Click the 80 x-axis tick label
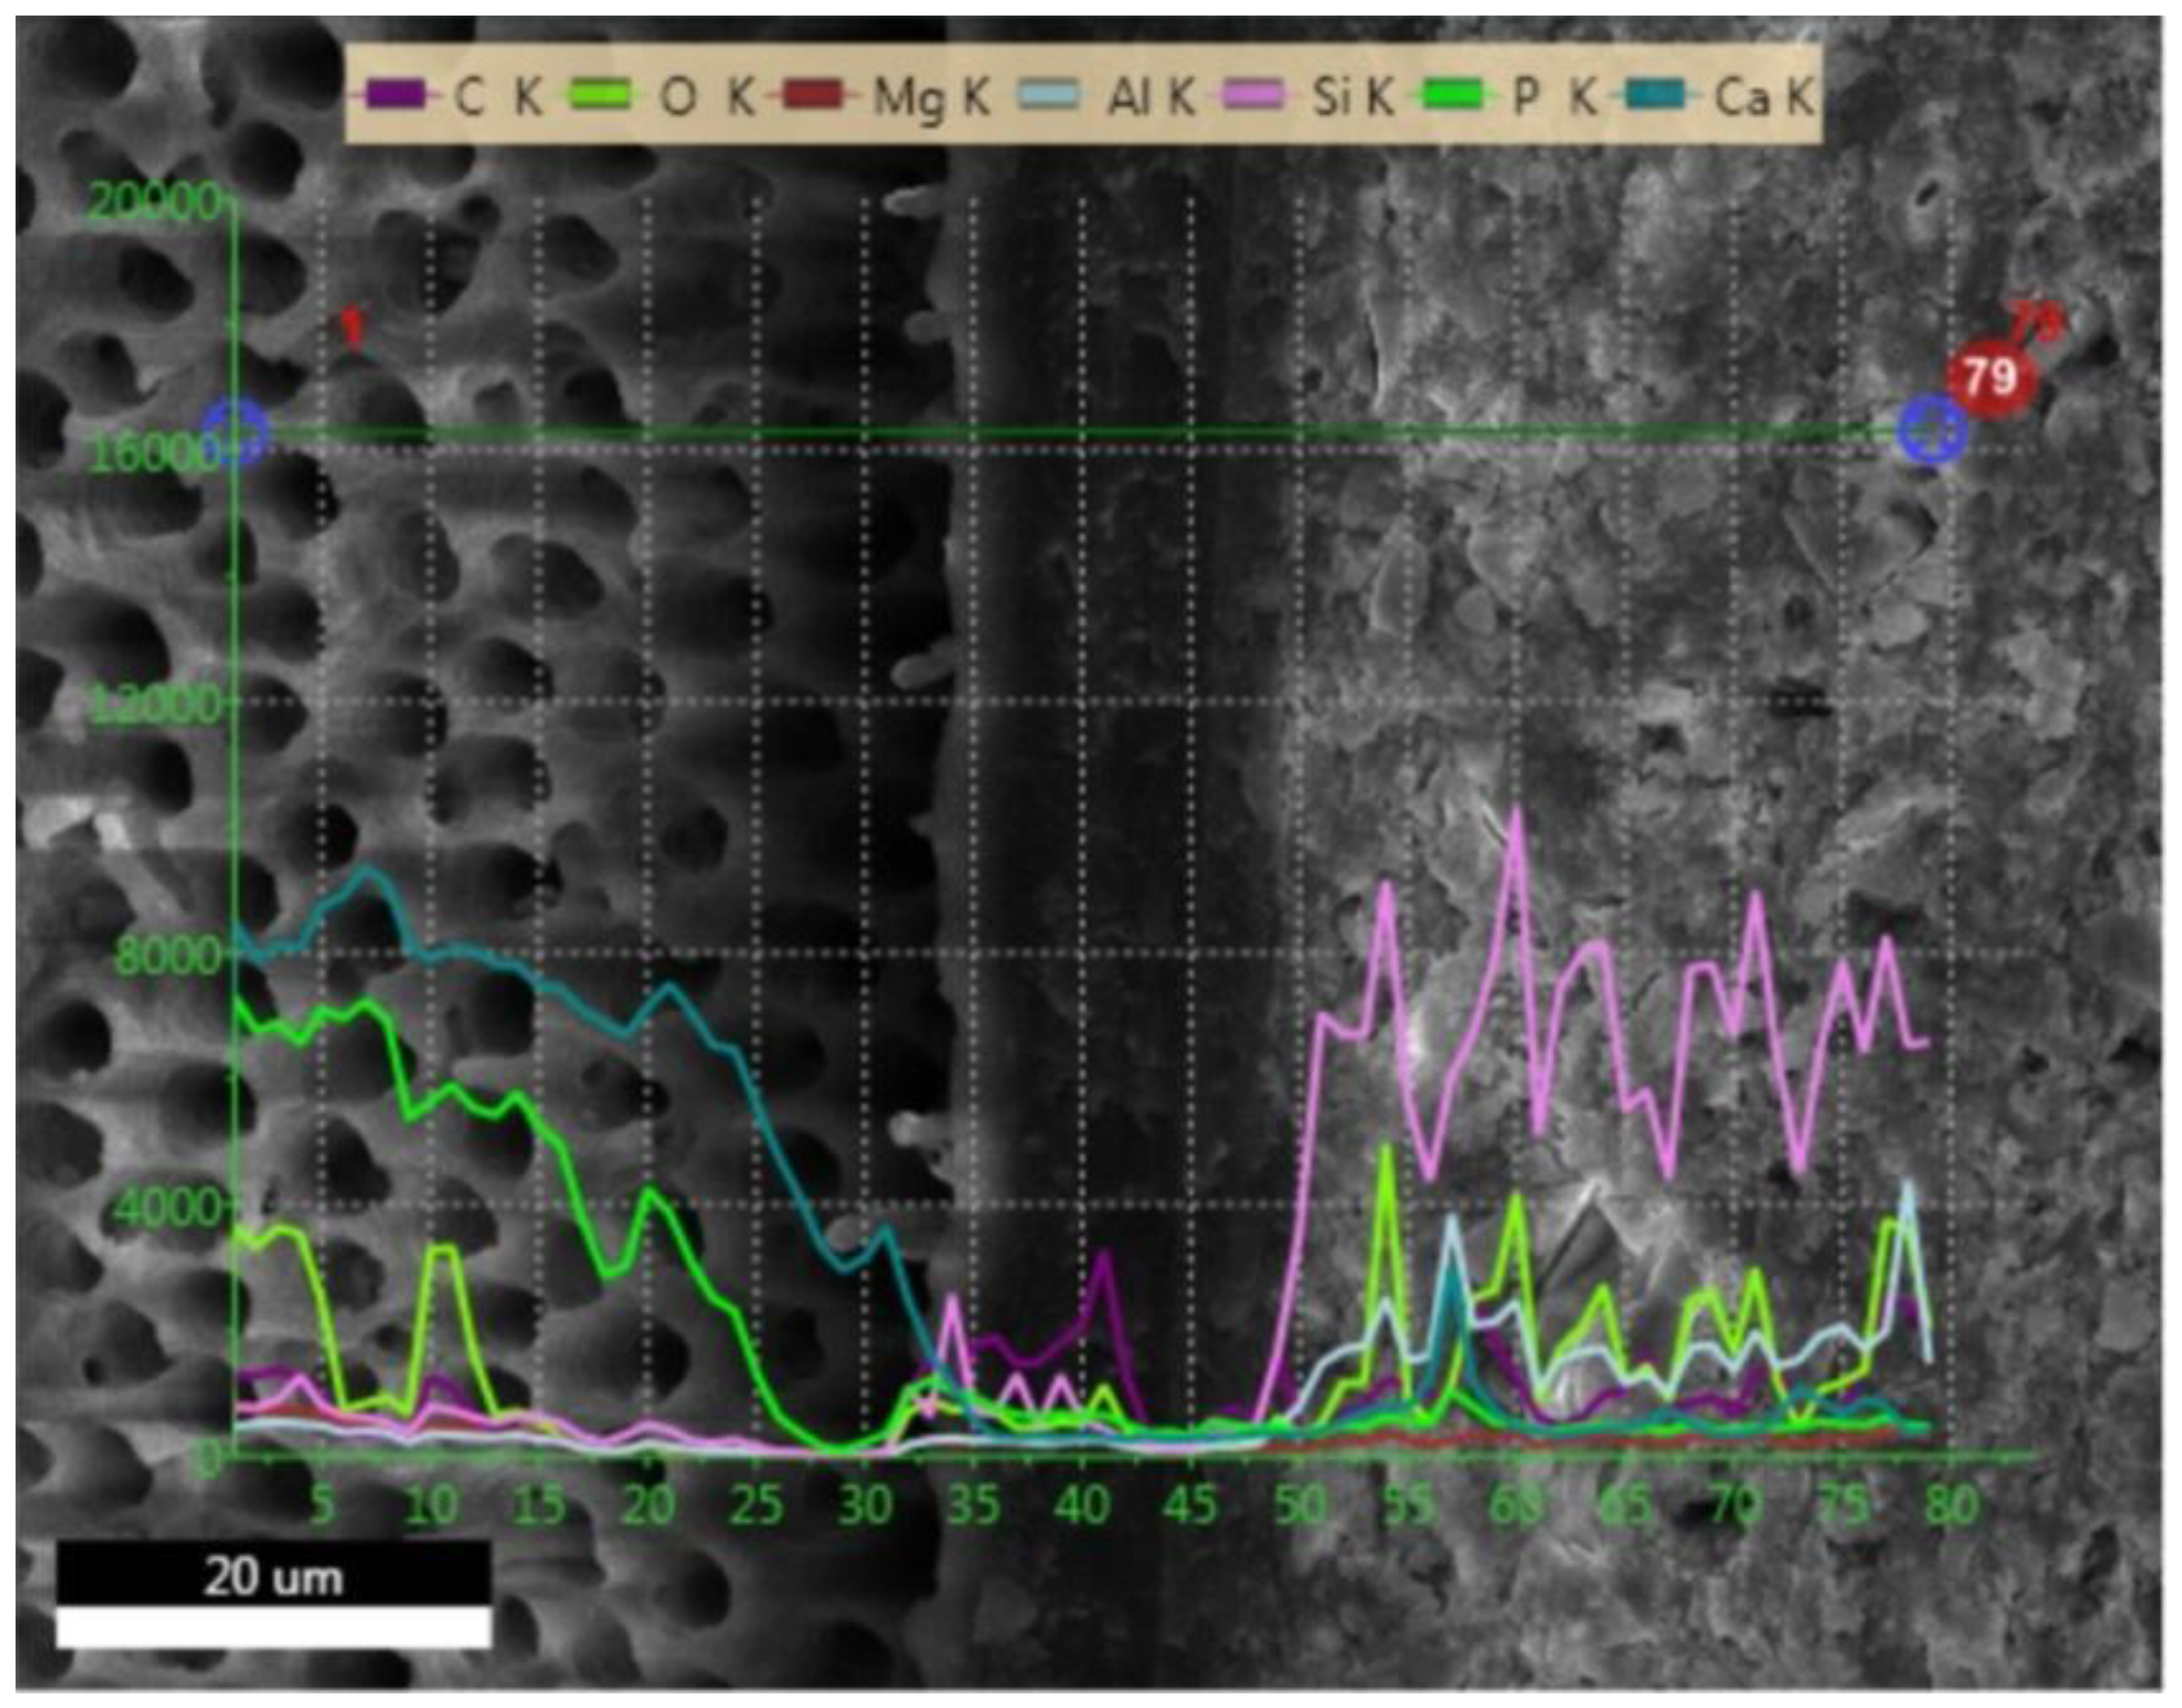The width and height of the screenshot is (2182, 1708). tap(1952, 1506)
